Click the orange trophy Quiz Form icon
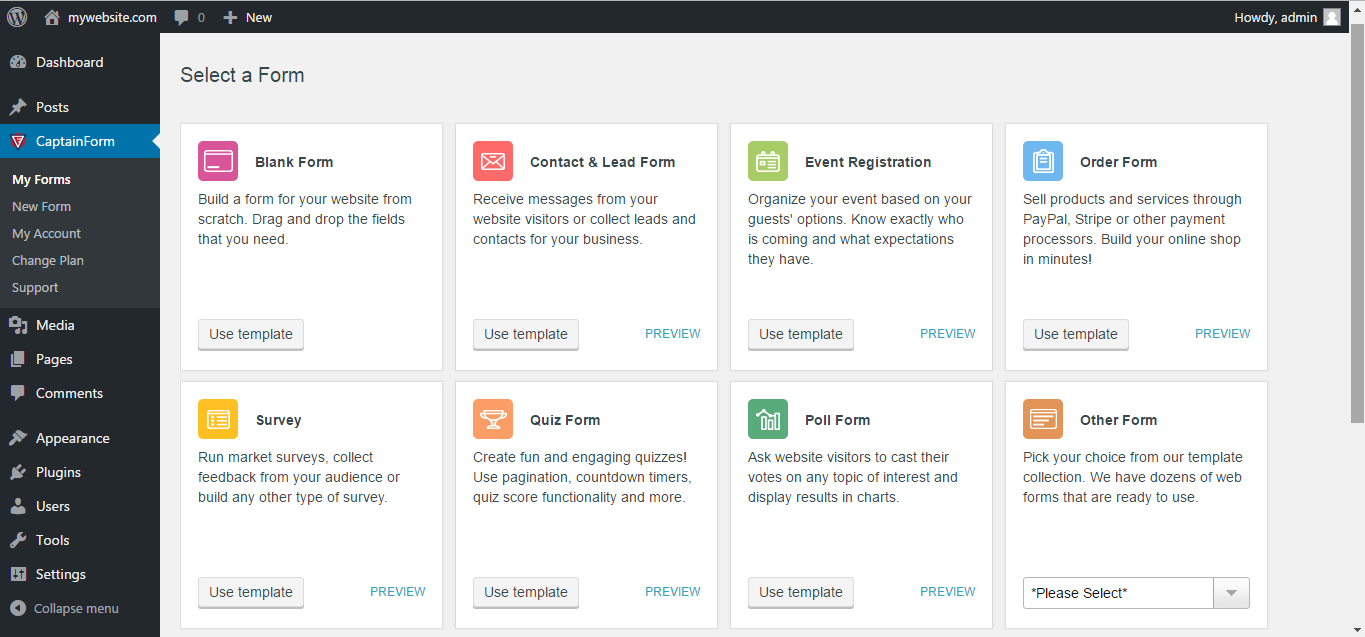This screenshot has height=637, width=1365. pos(493,419)
